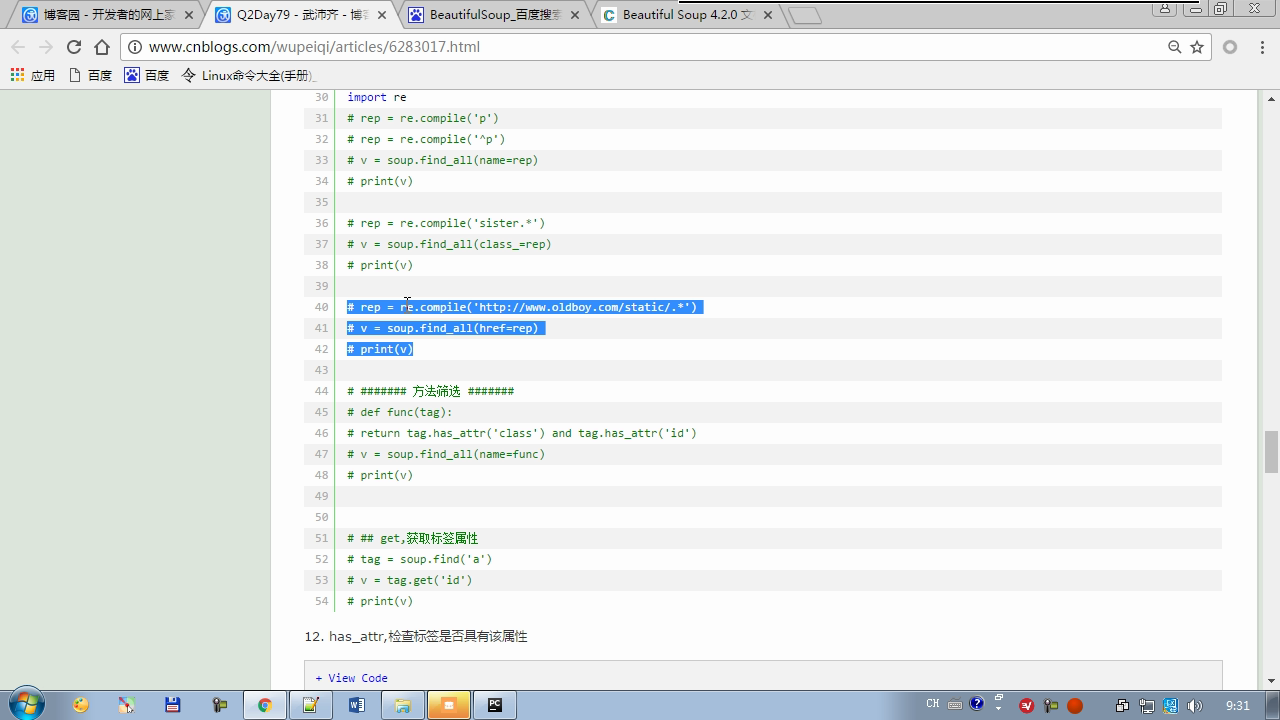Open the Baidu paw-icon bookmark
Image resolution: width=1280 pixels, height=720 pixels.
click(x=146, y=75)
